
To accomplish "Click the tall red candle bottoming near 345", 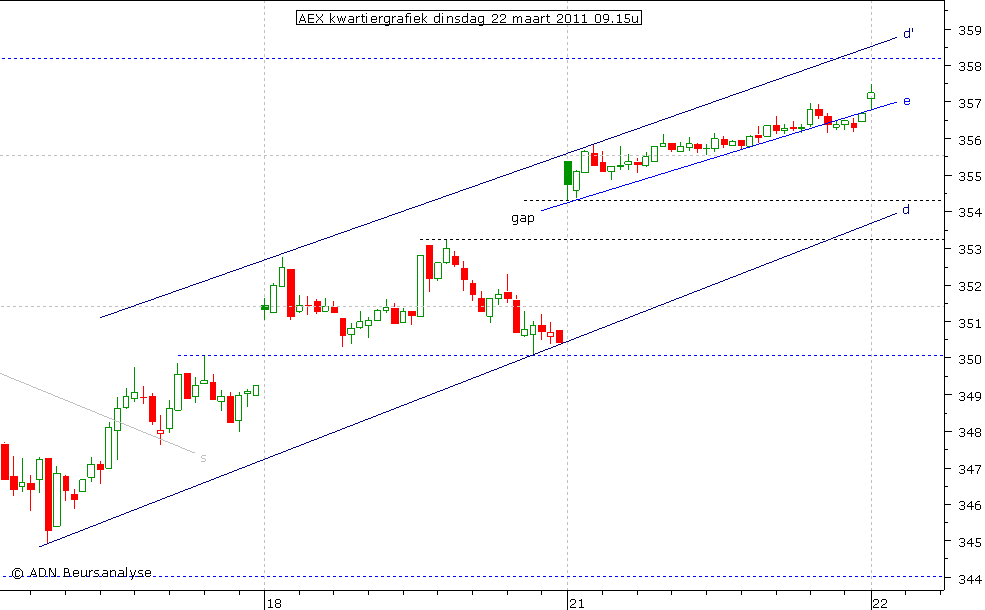I will click(48, 495).
